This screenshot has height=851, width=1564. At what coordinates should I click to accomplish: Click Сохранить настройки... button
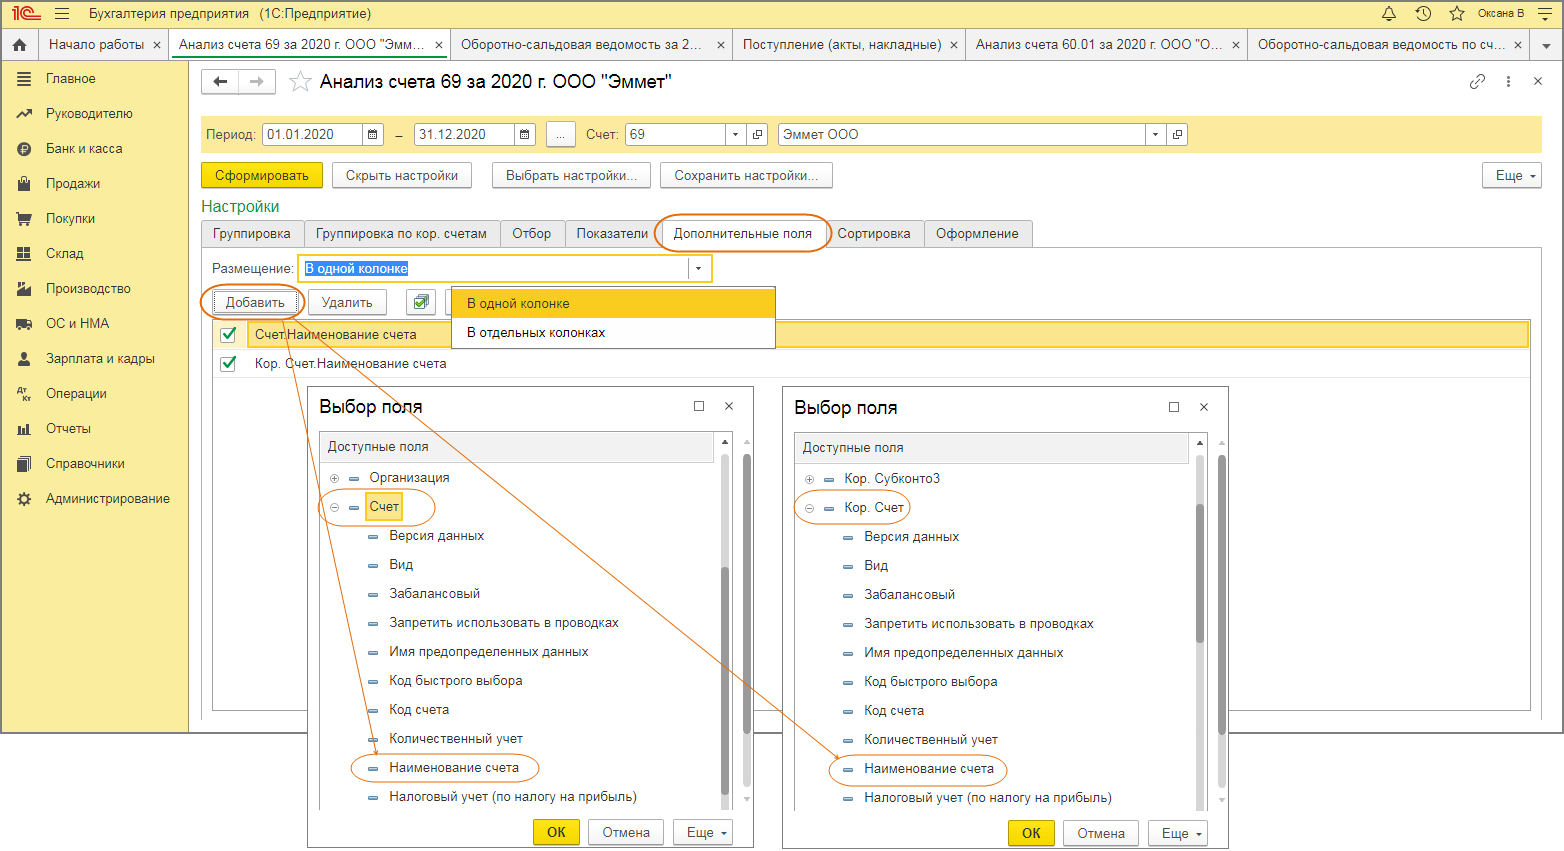[746, 176]
